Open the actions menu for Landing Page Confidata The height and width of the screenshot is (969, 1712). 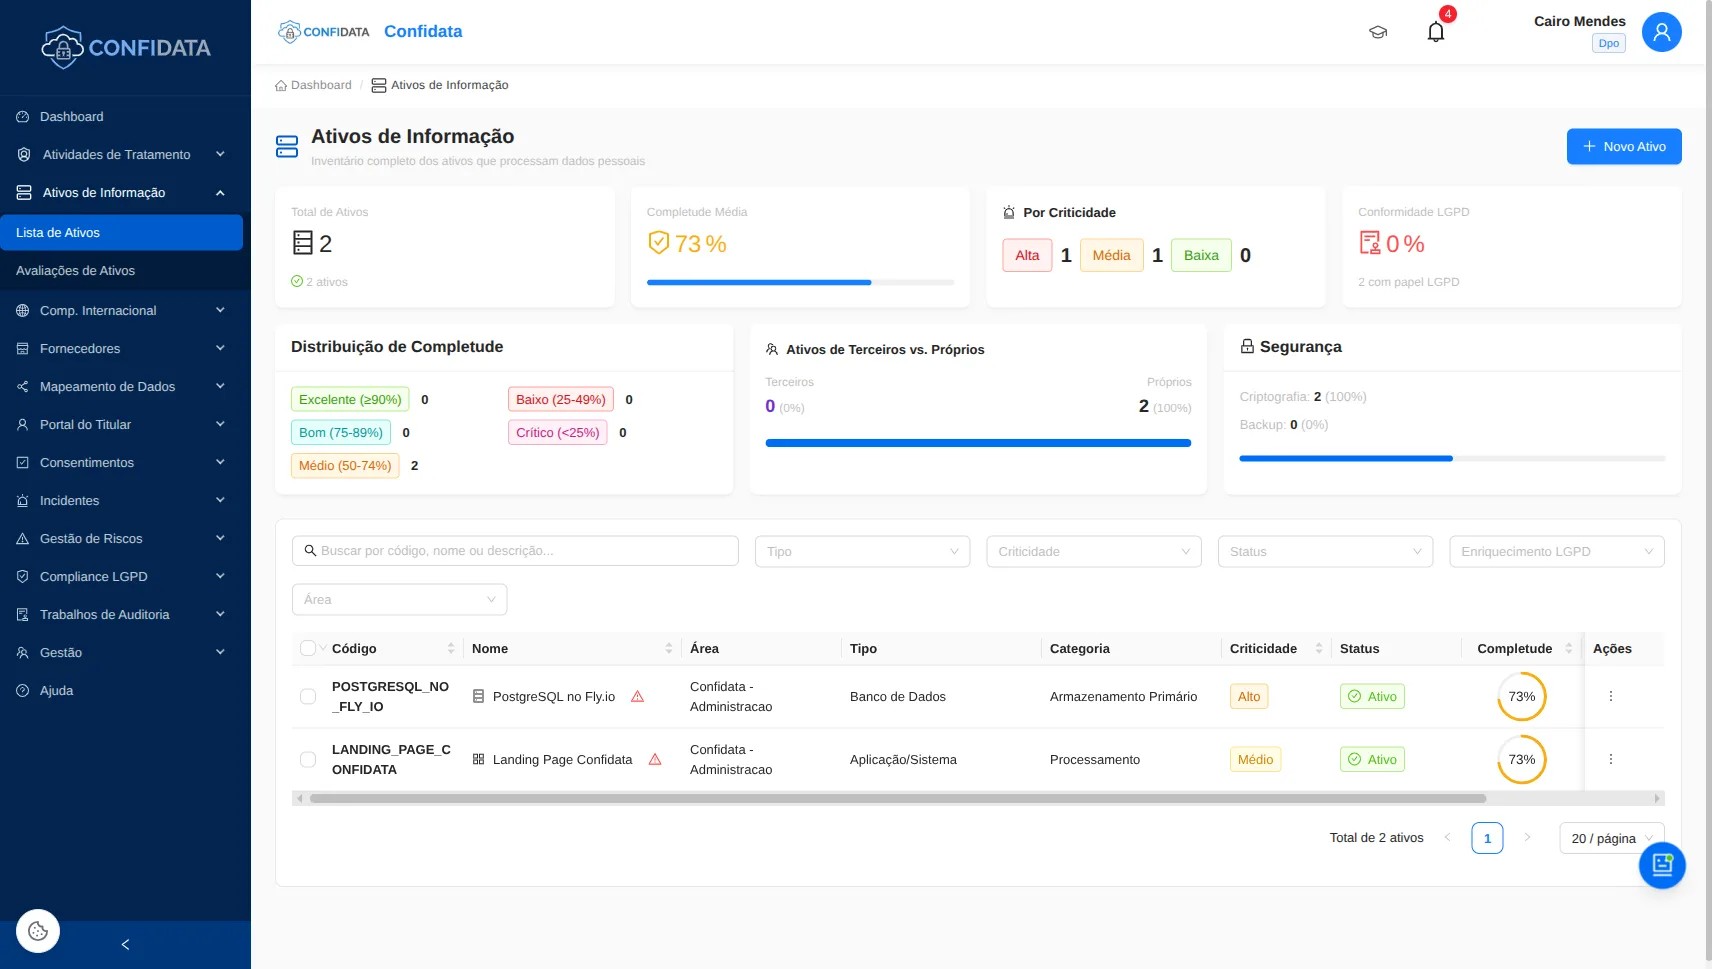(1610, 759)
